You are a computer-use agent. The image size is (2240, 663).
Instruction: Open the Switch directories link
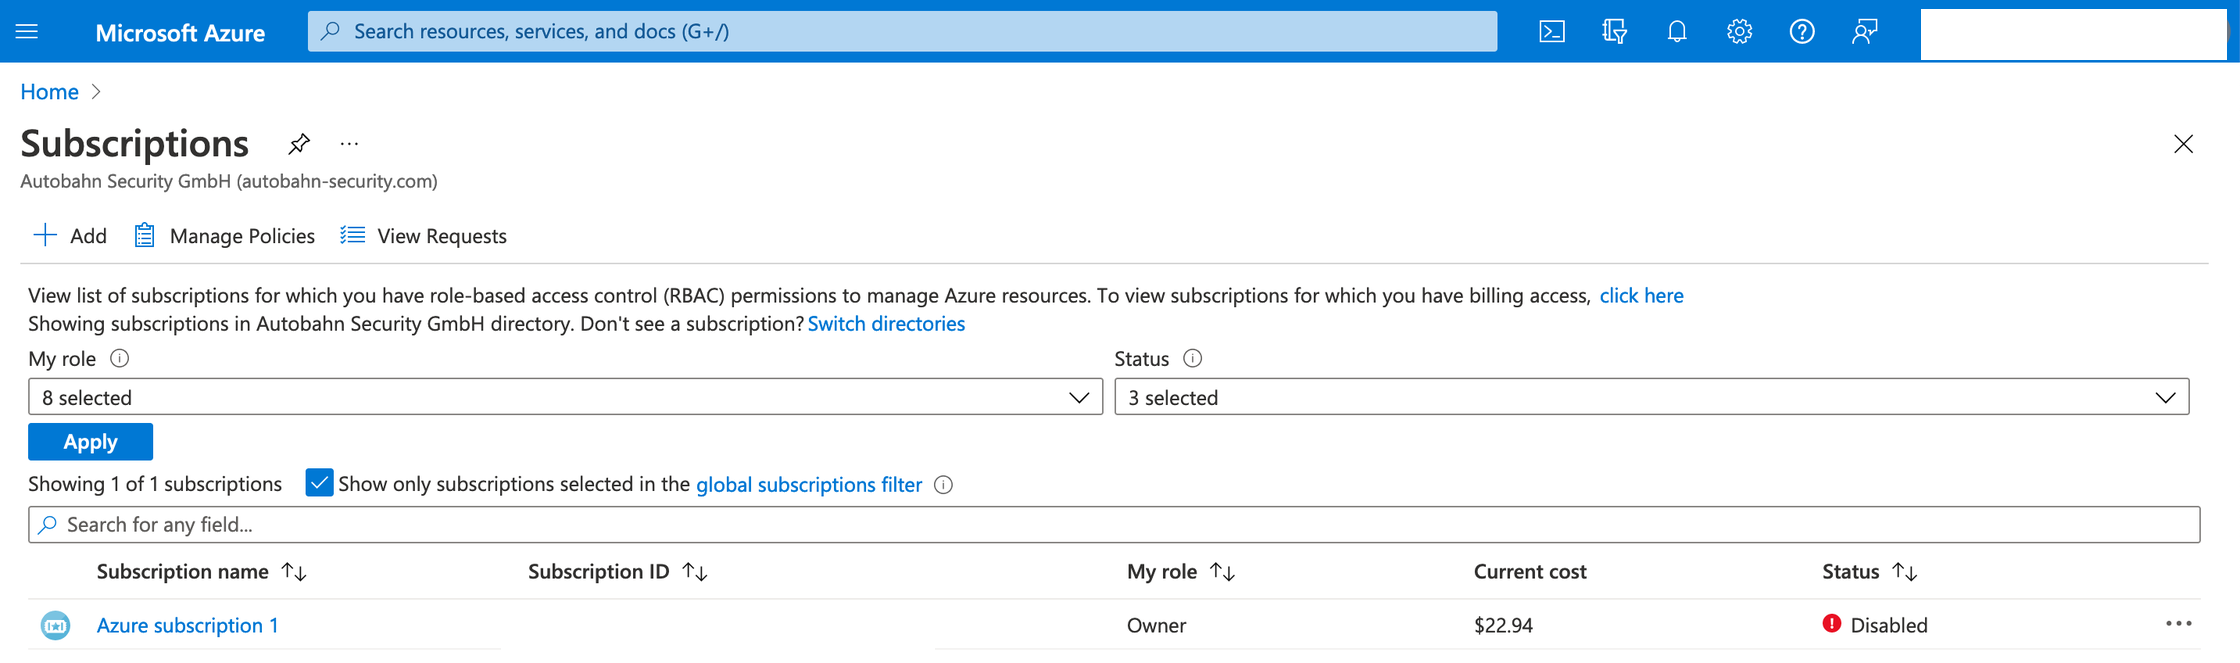886,324
